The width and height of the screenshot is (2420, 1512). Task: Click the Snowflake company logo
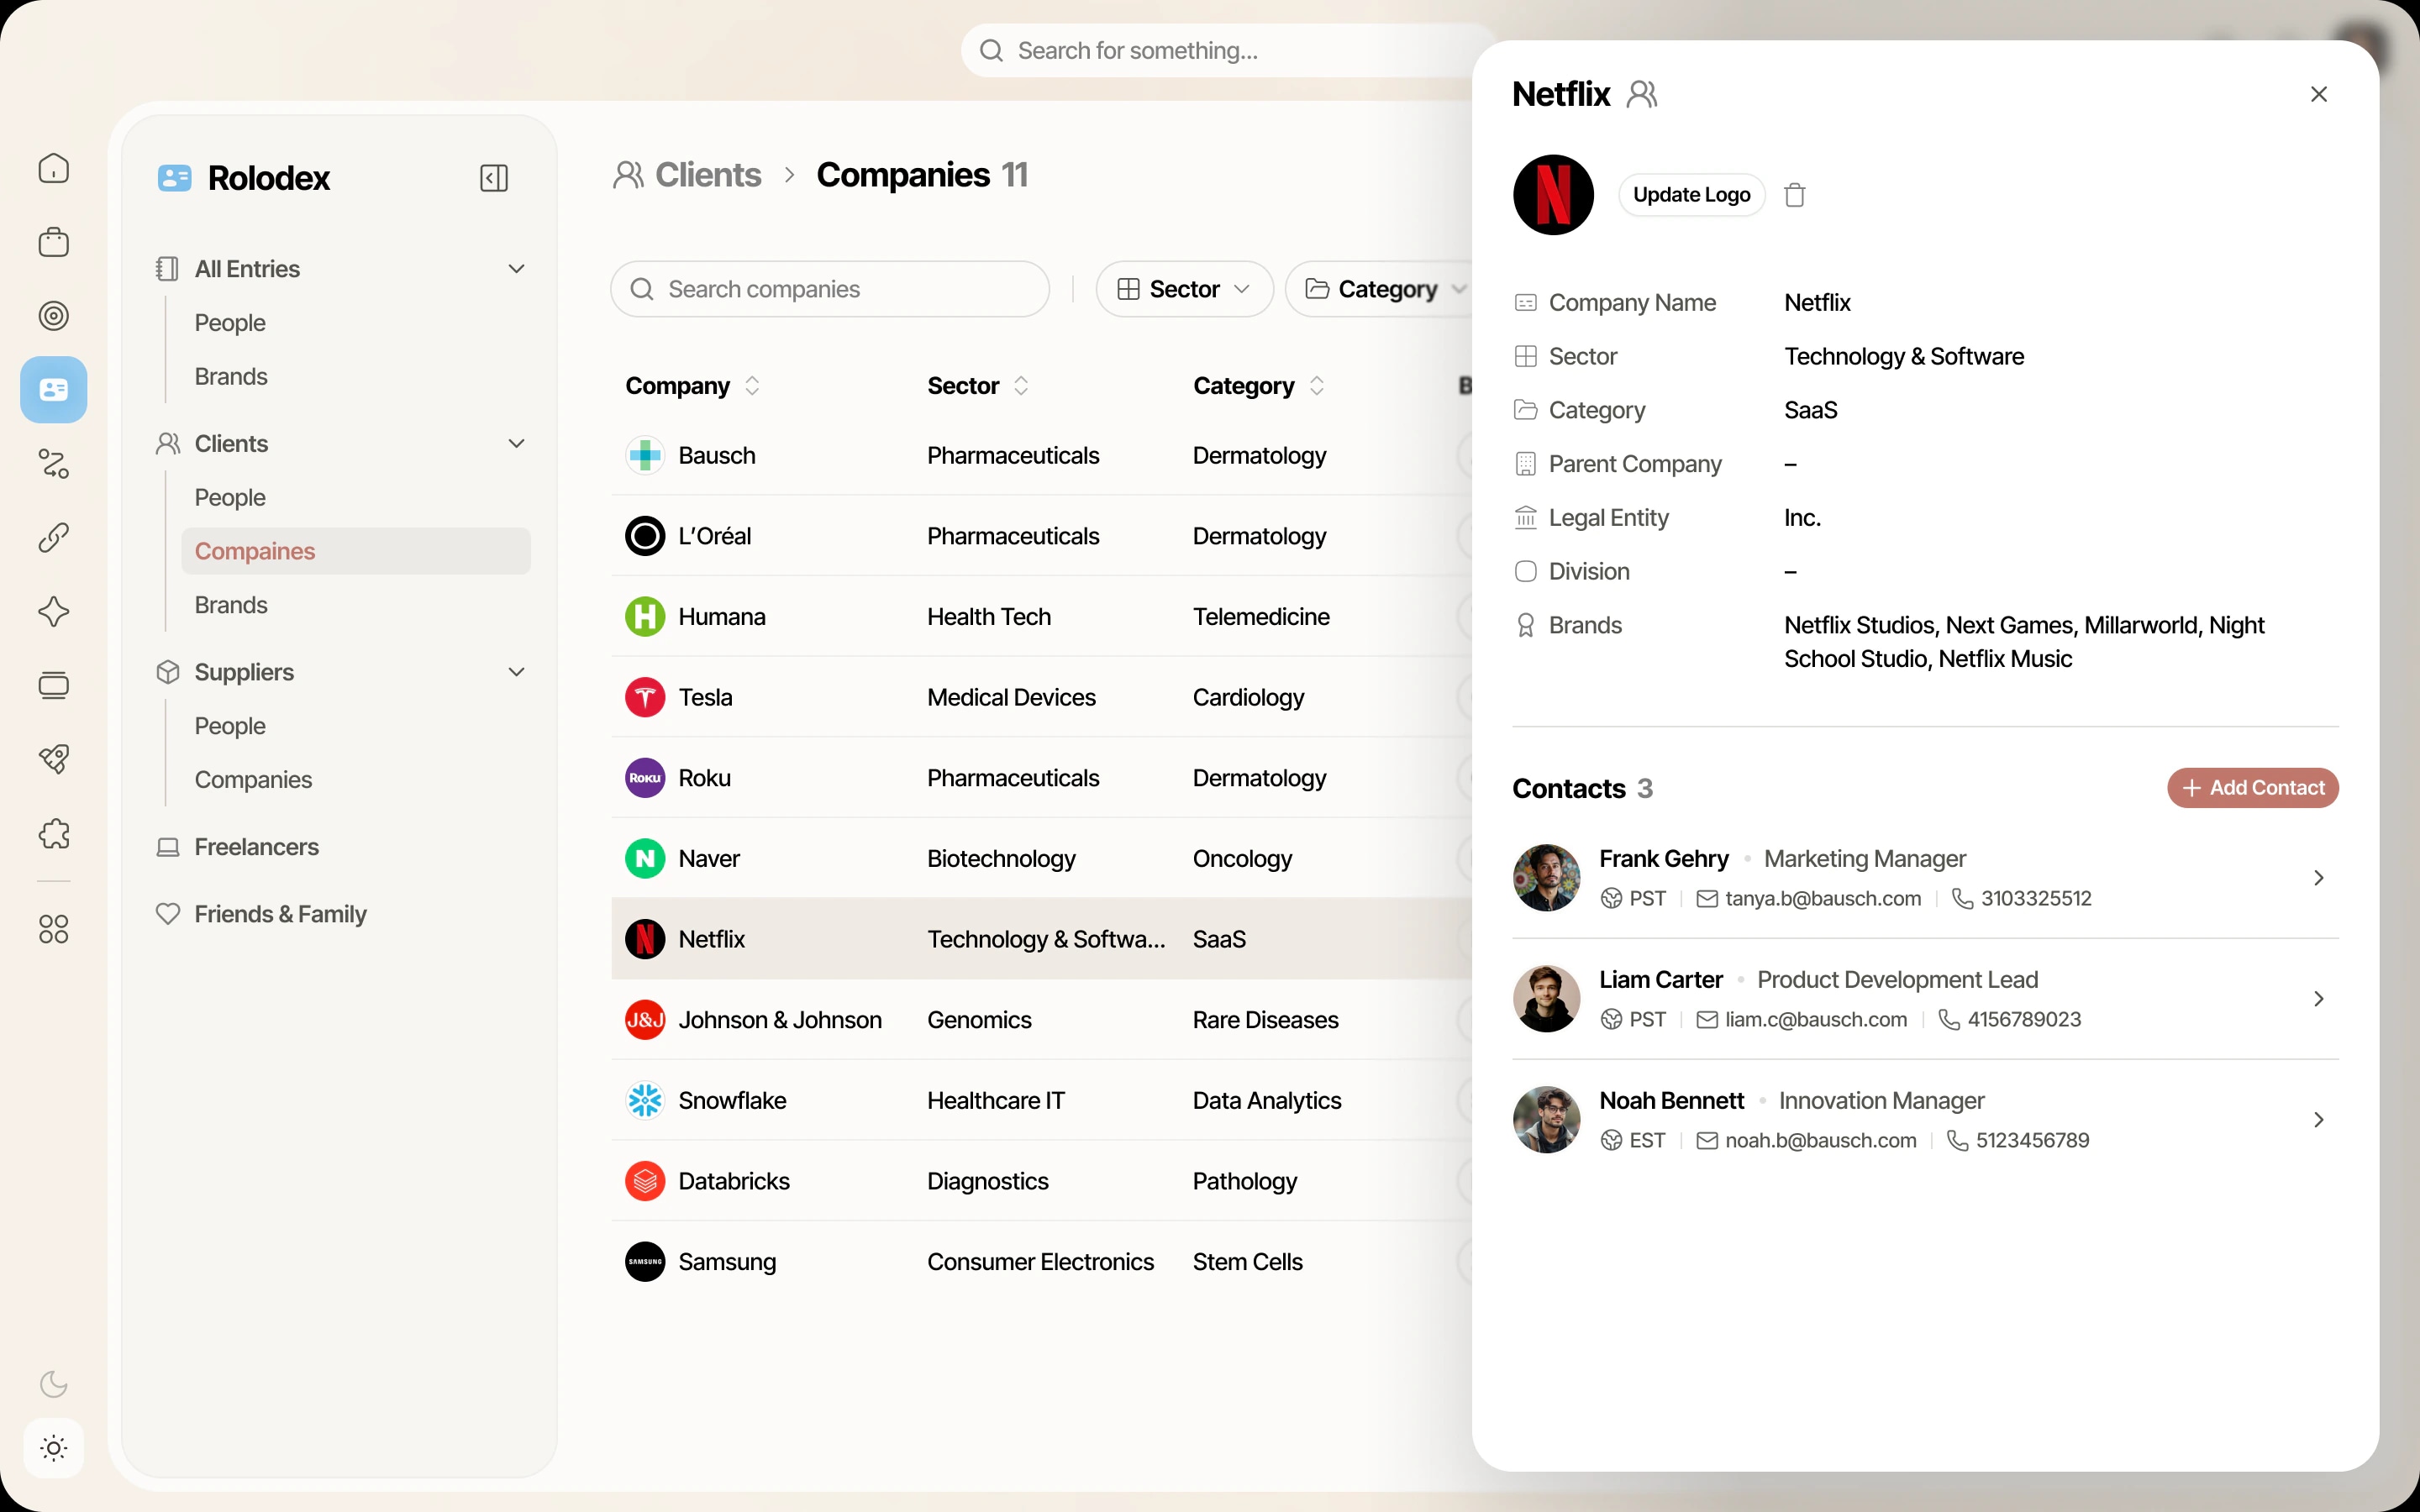coord(645,1101)
